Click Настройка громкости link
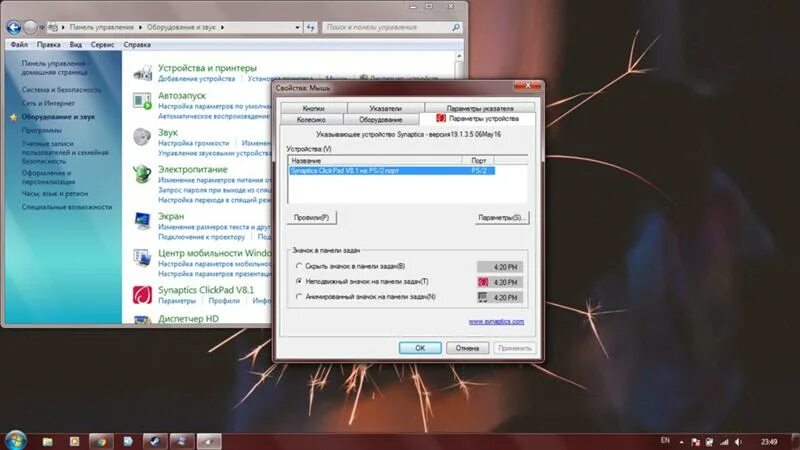 [193, 143]
